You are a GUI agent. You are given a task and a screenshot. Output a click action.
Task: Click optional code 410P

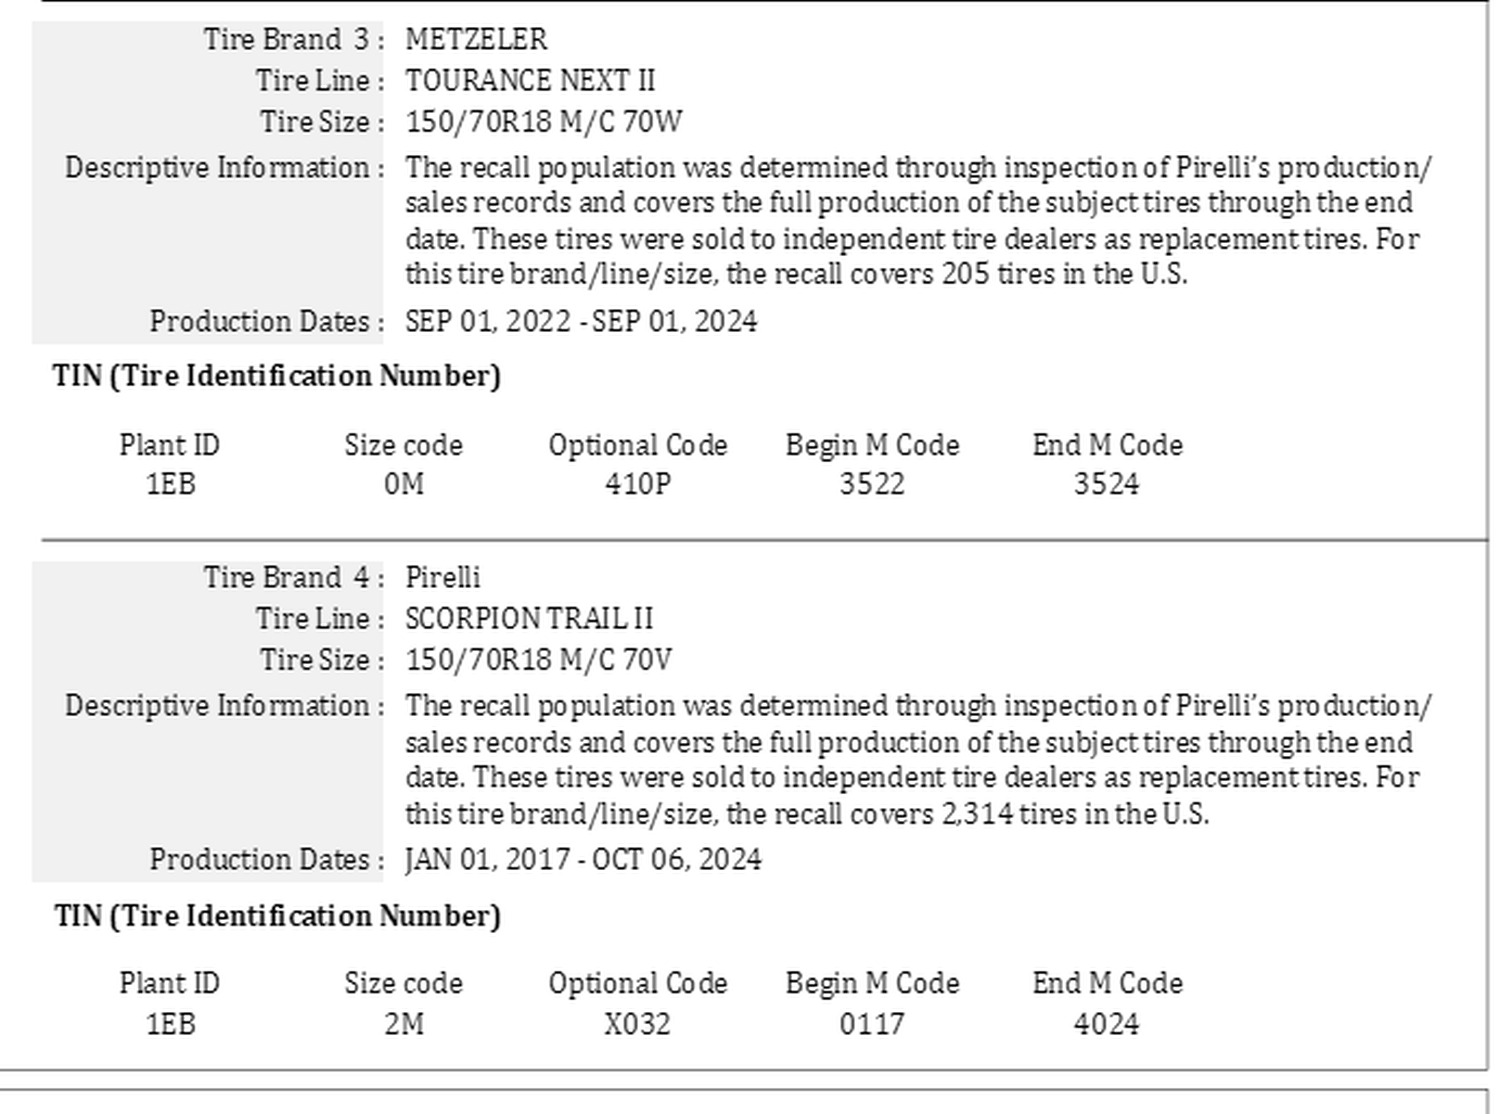pos(638,485)
